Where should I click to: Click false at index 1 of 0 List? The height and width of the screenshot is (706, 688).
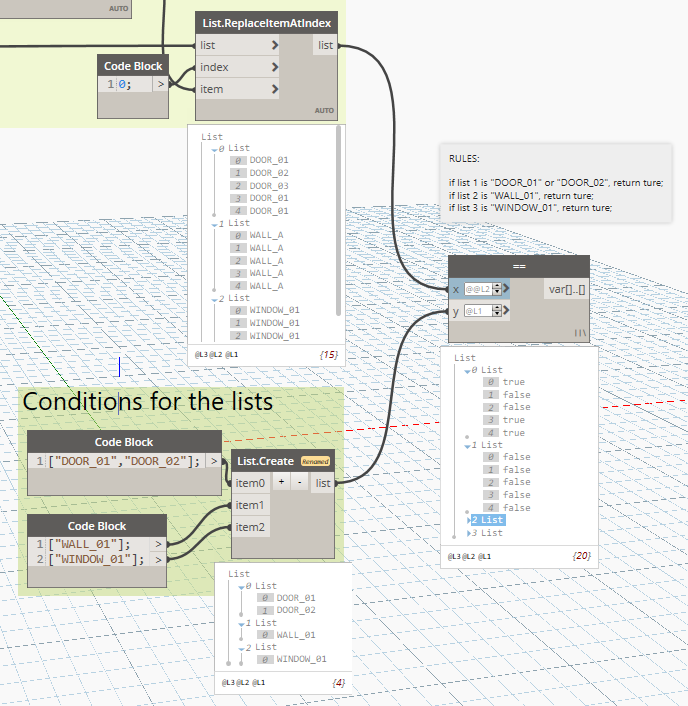(x=516, y=395)
